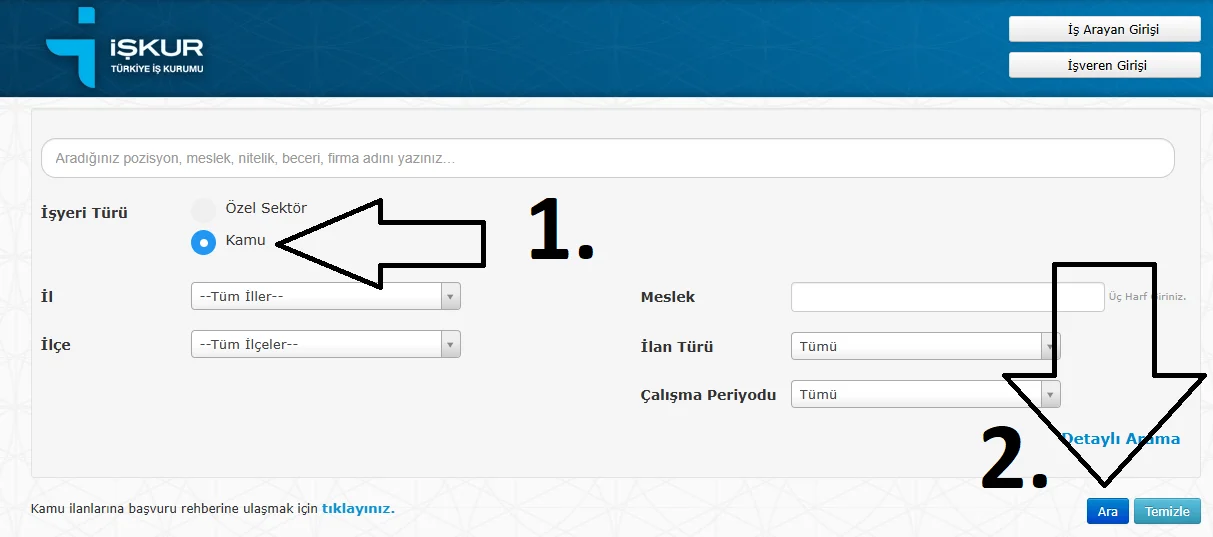Expand the --Tüm İlçeler-- district dropdown
The height and width of the screenshot is (537, 1213).
click(316, 344)
